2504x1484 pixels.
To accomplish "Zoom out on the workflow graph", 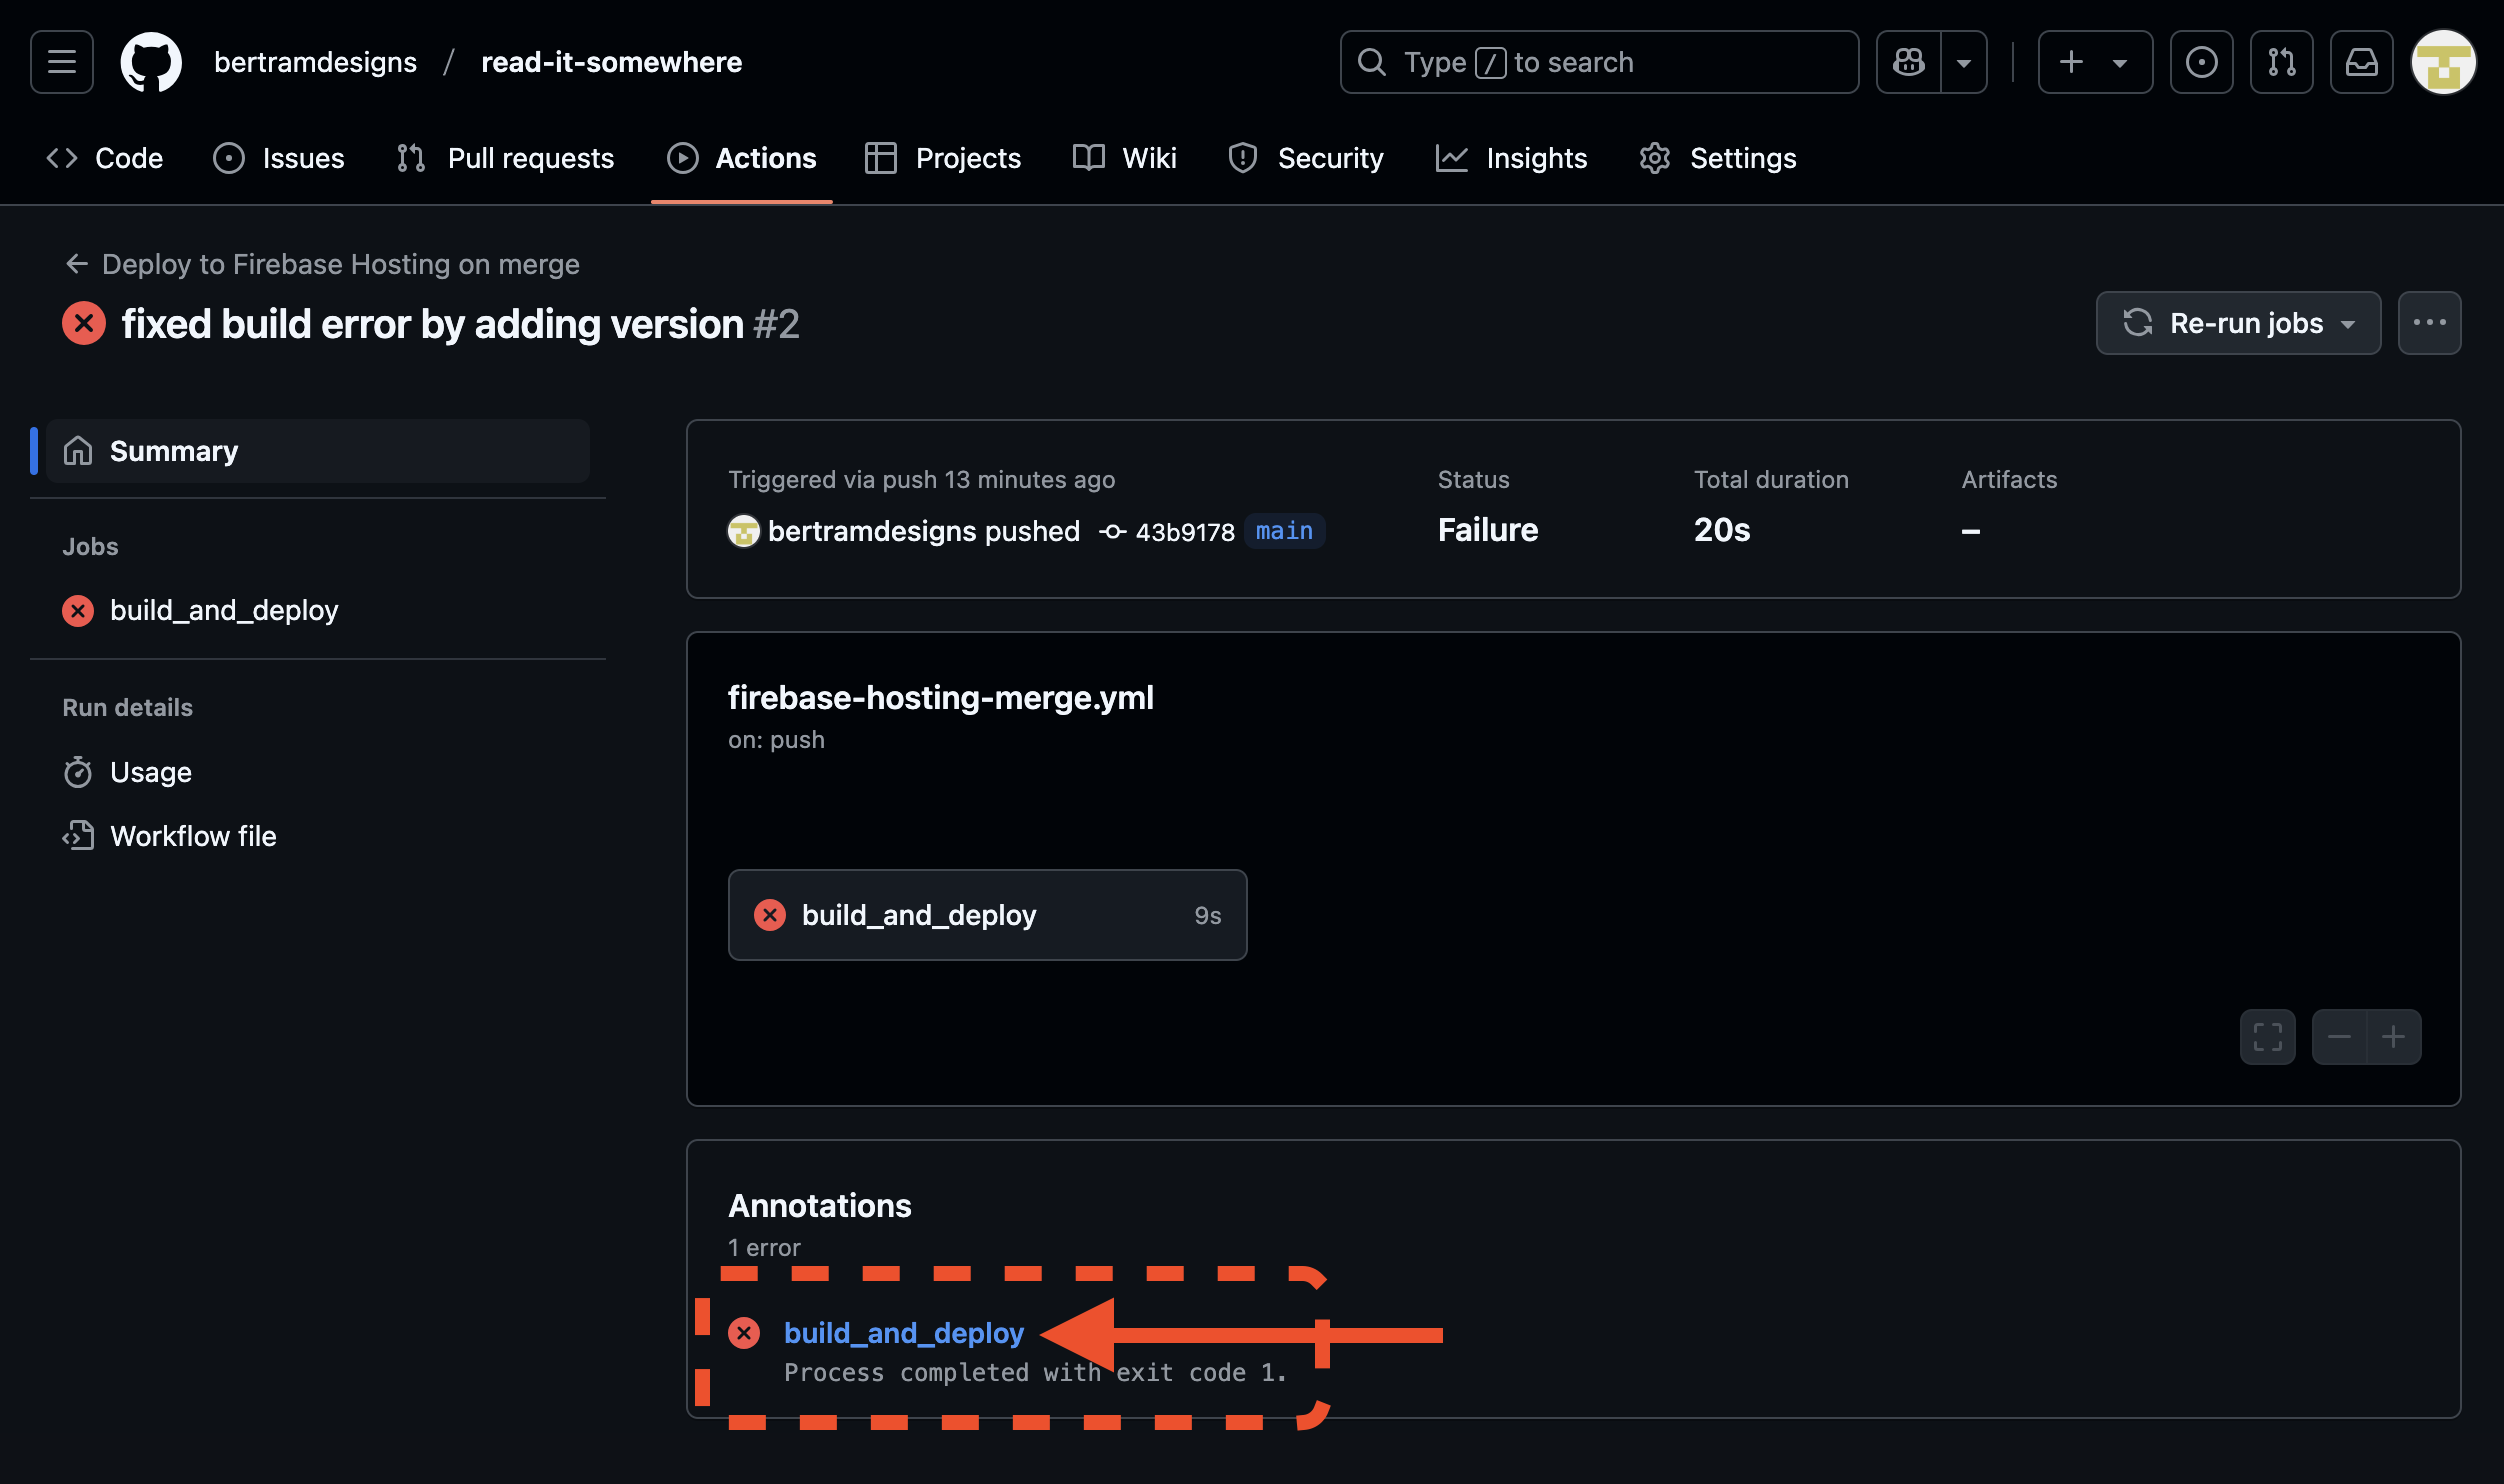I will 2339,1037.
